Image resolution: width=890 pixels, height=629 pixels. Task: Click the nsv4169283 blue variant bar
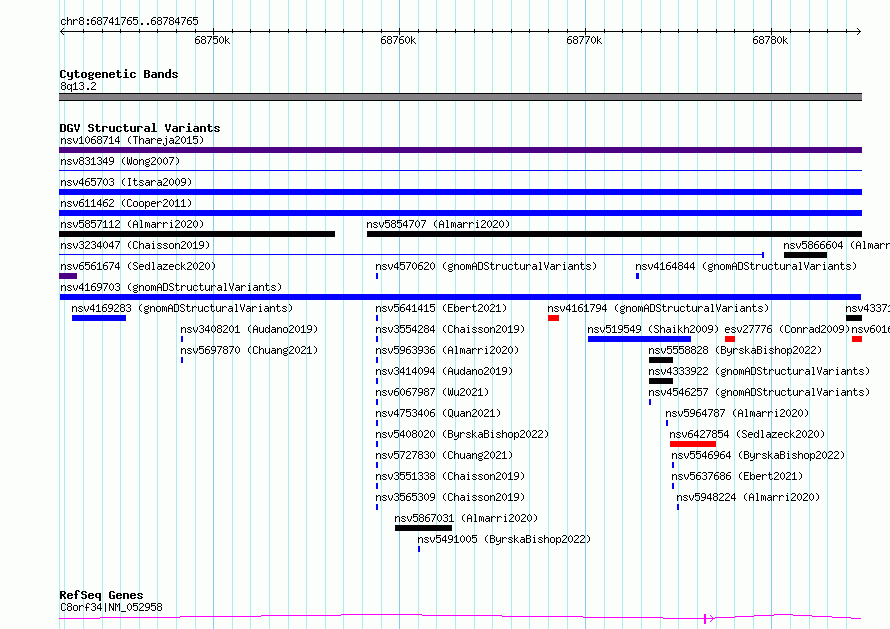pos(99,318)
